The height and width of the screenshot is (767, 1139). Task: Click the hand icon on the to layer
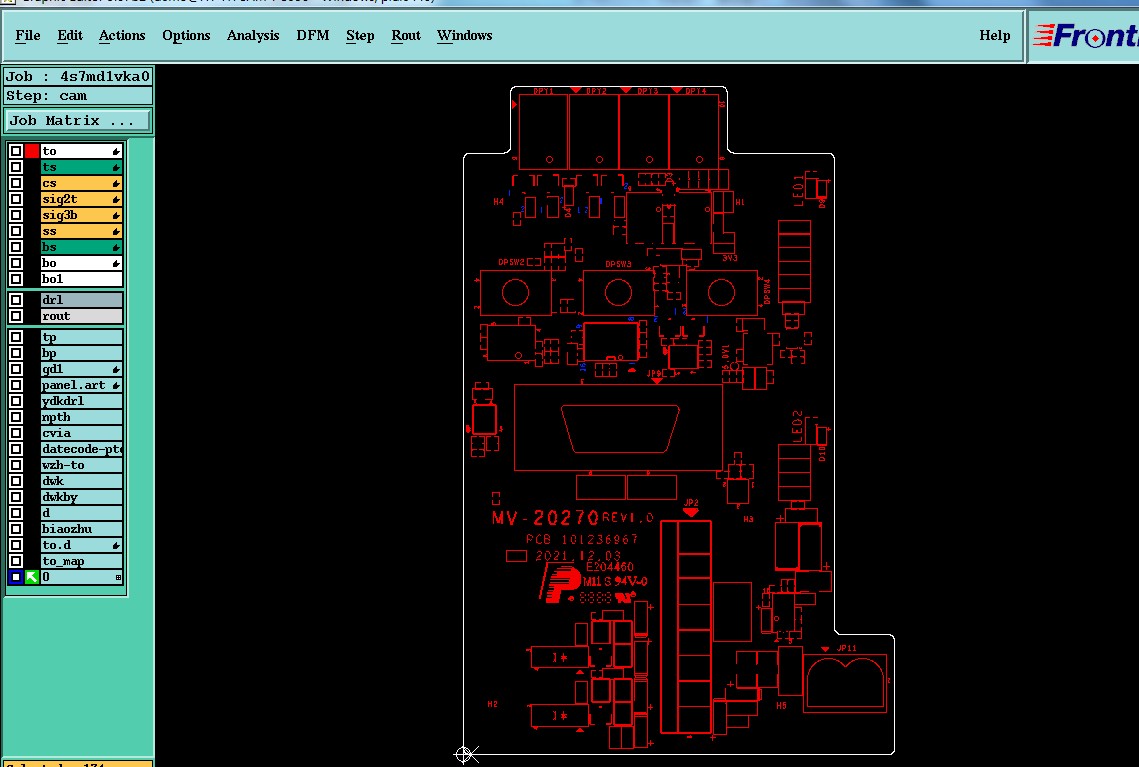(116, 151)
